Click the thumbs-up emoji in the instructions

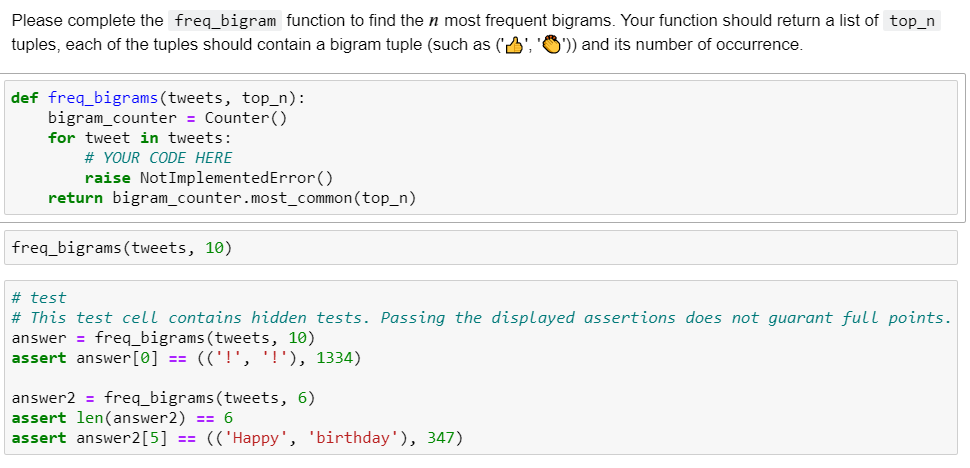(513, 46)
